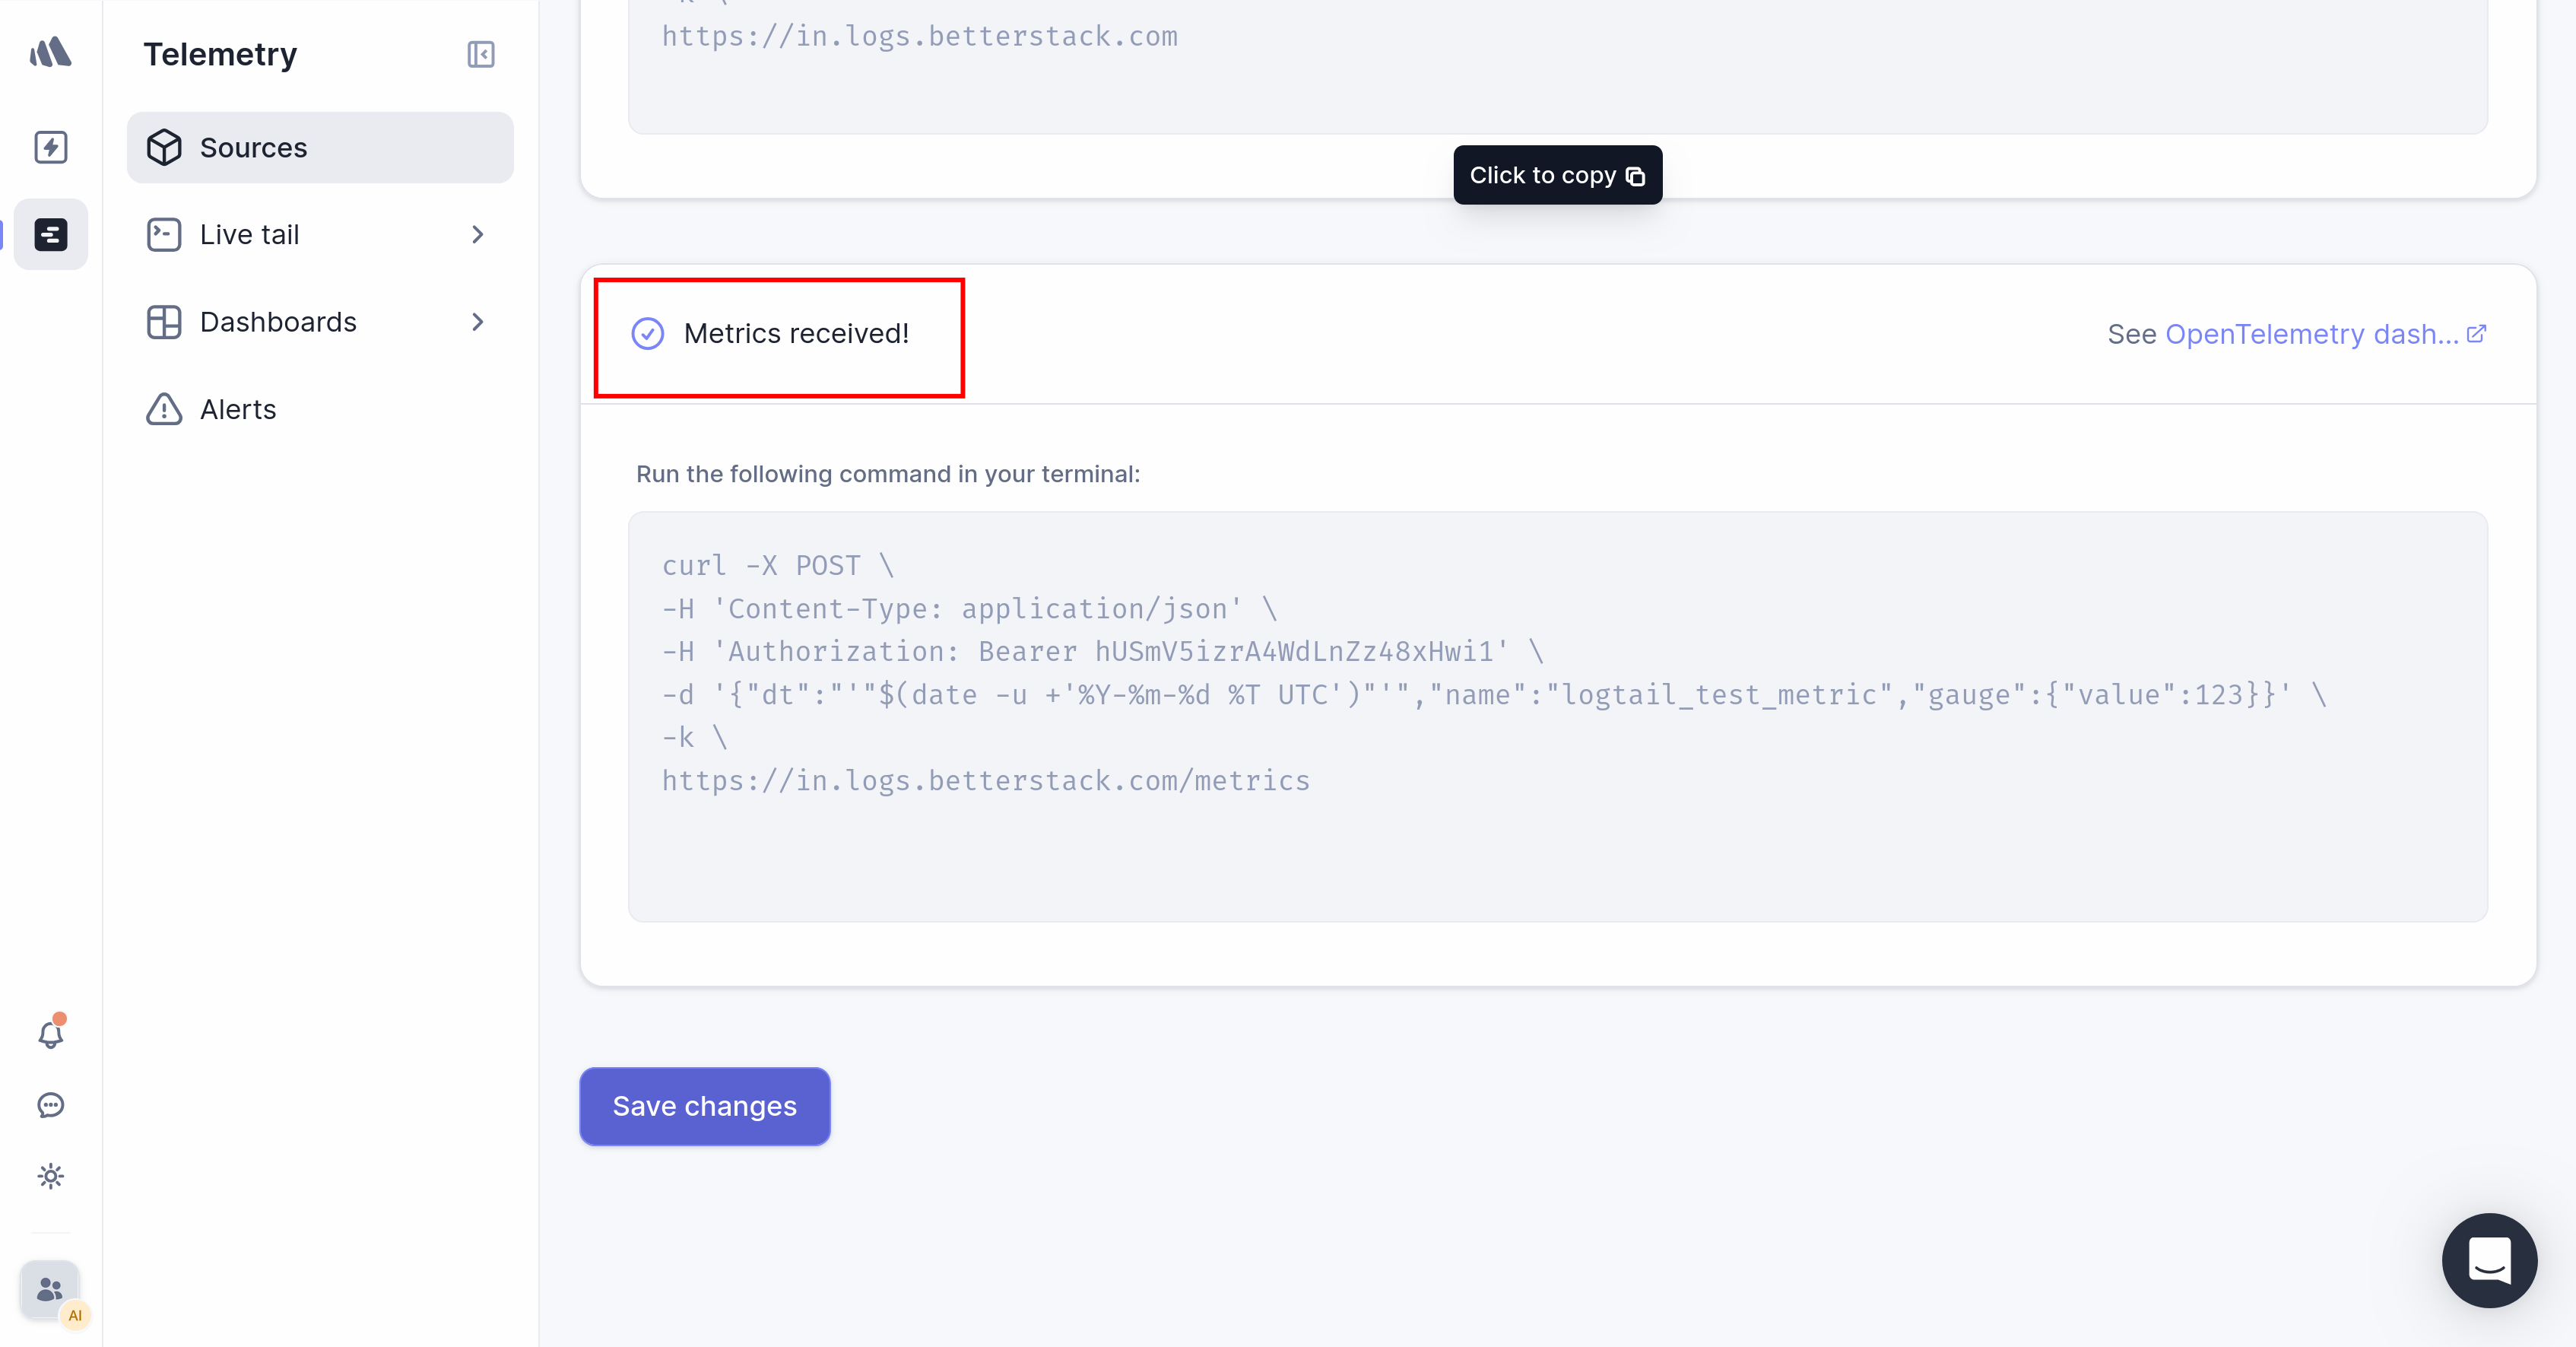
Task: Toggle the light theme sun icon
Action: coord(50,1176)
